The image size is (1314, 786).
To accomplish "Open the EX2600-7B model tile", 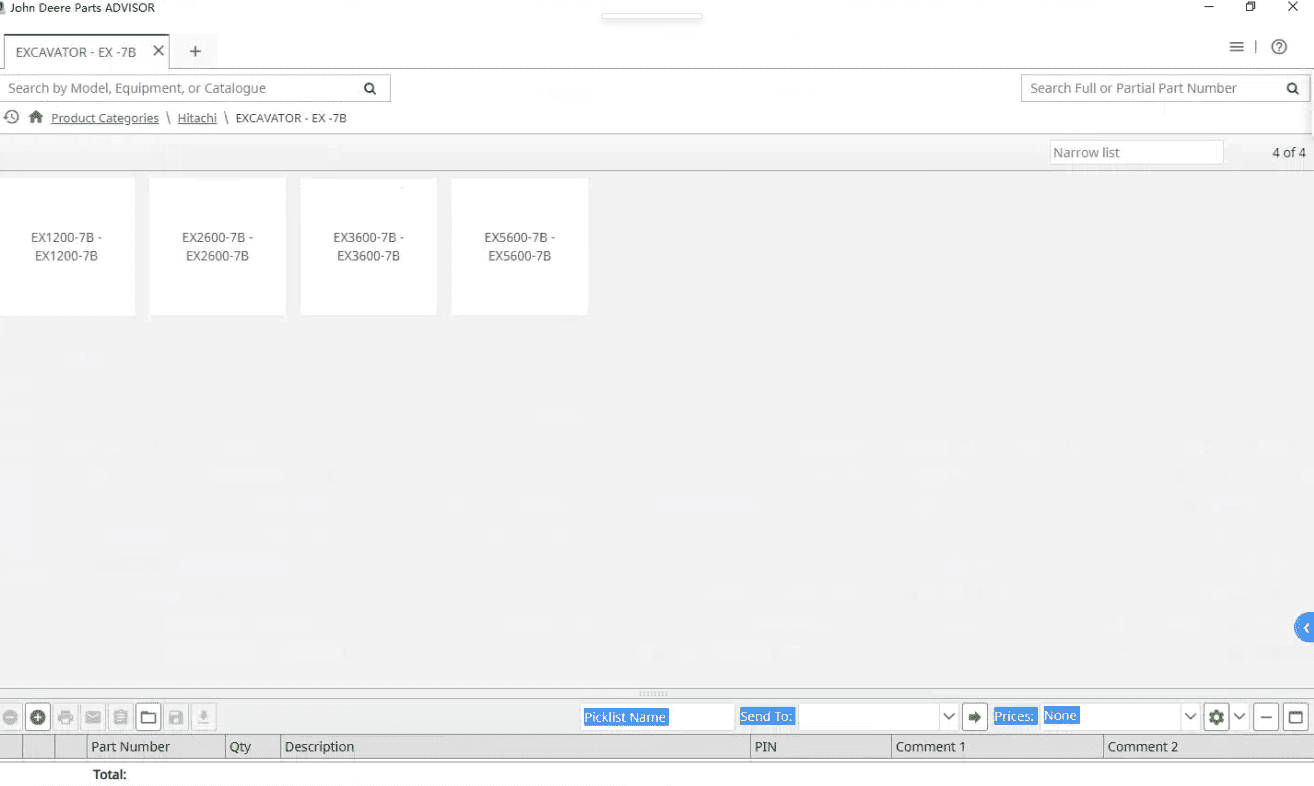I will point(218,247).
